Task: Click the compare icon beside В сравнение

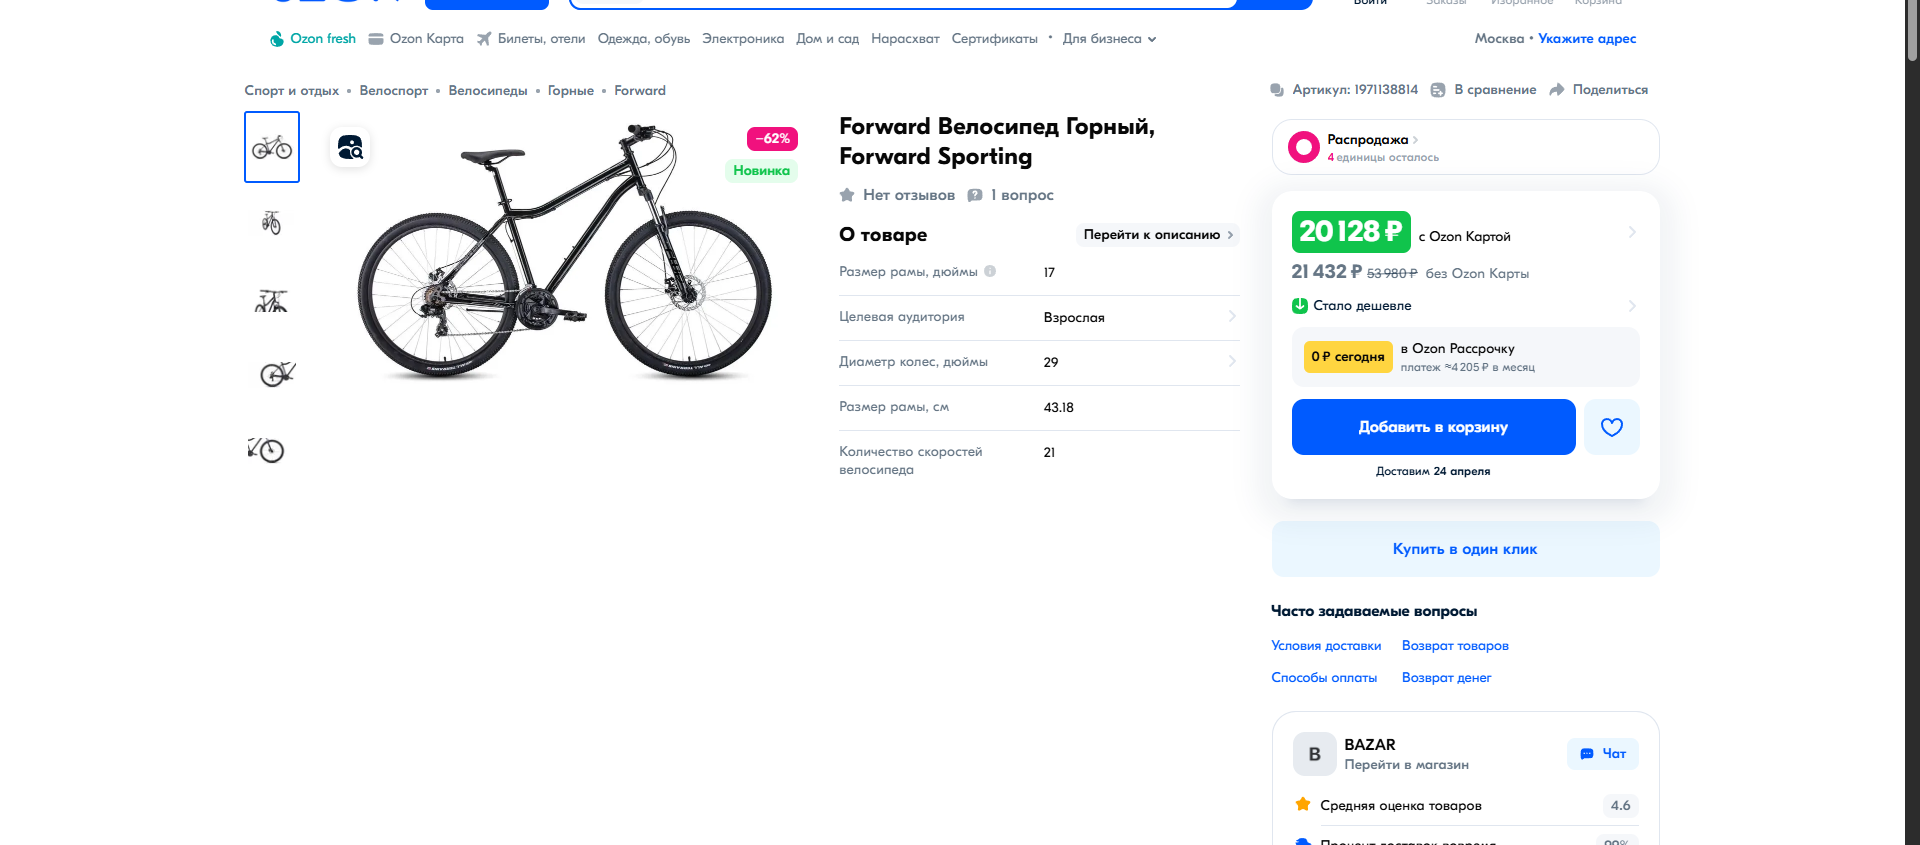Action: pyautogui.click(x=1438, y=90)
